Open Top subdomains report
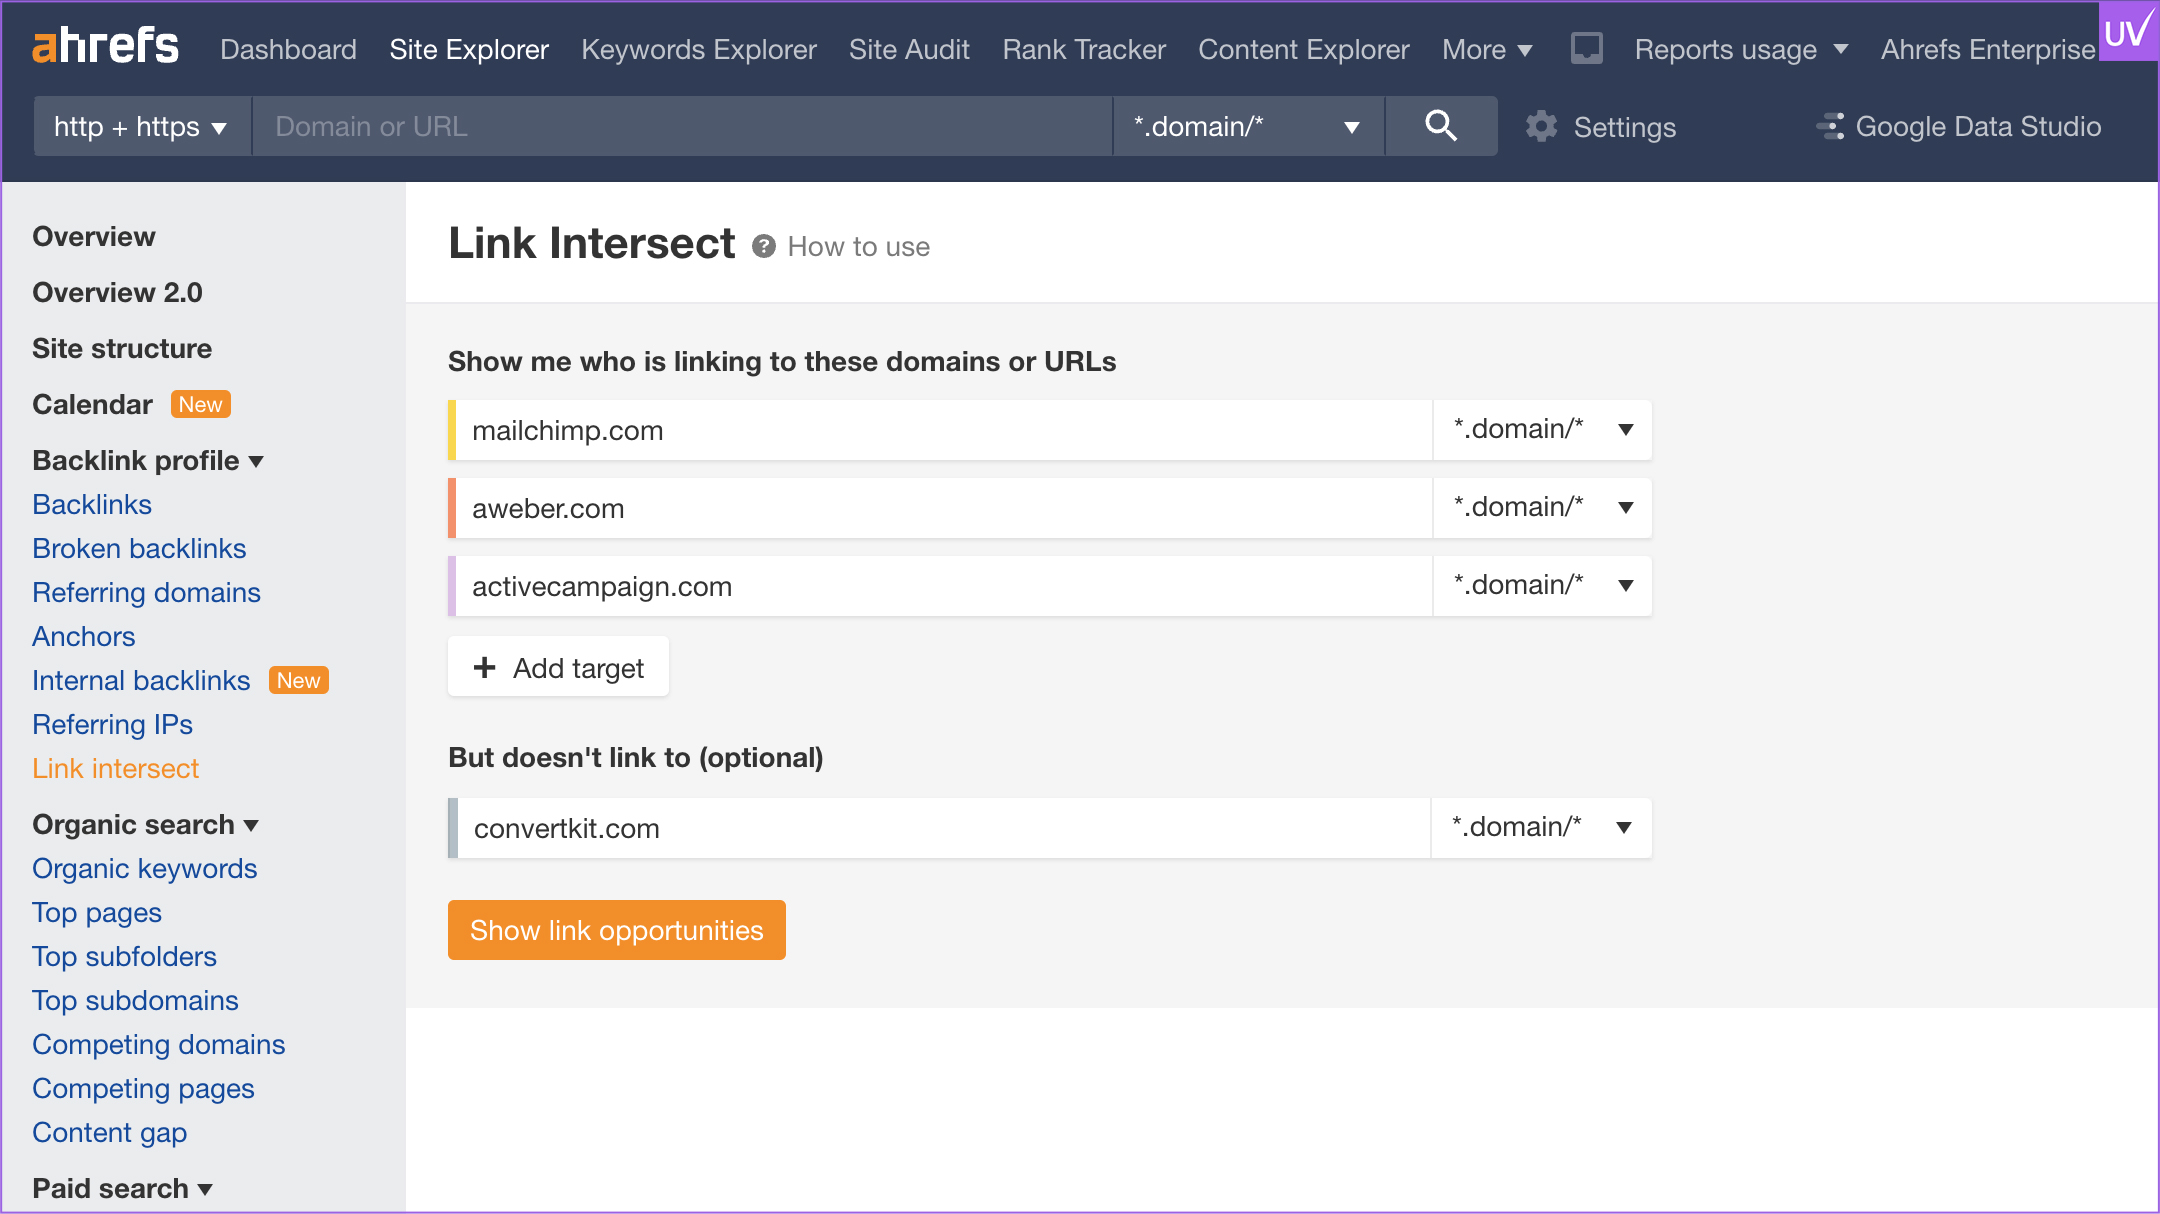Viewport: 2160px width, 1214px height. [135, 1000]
